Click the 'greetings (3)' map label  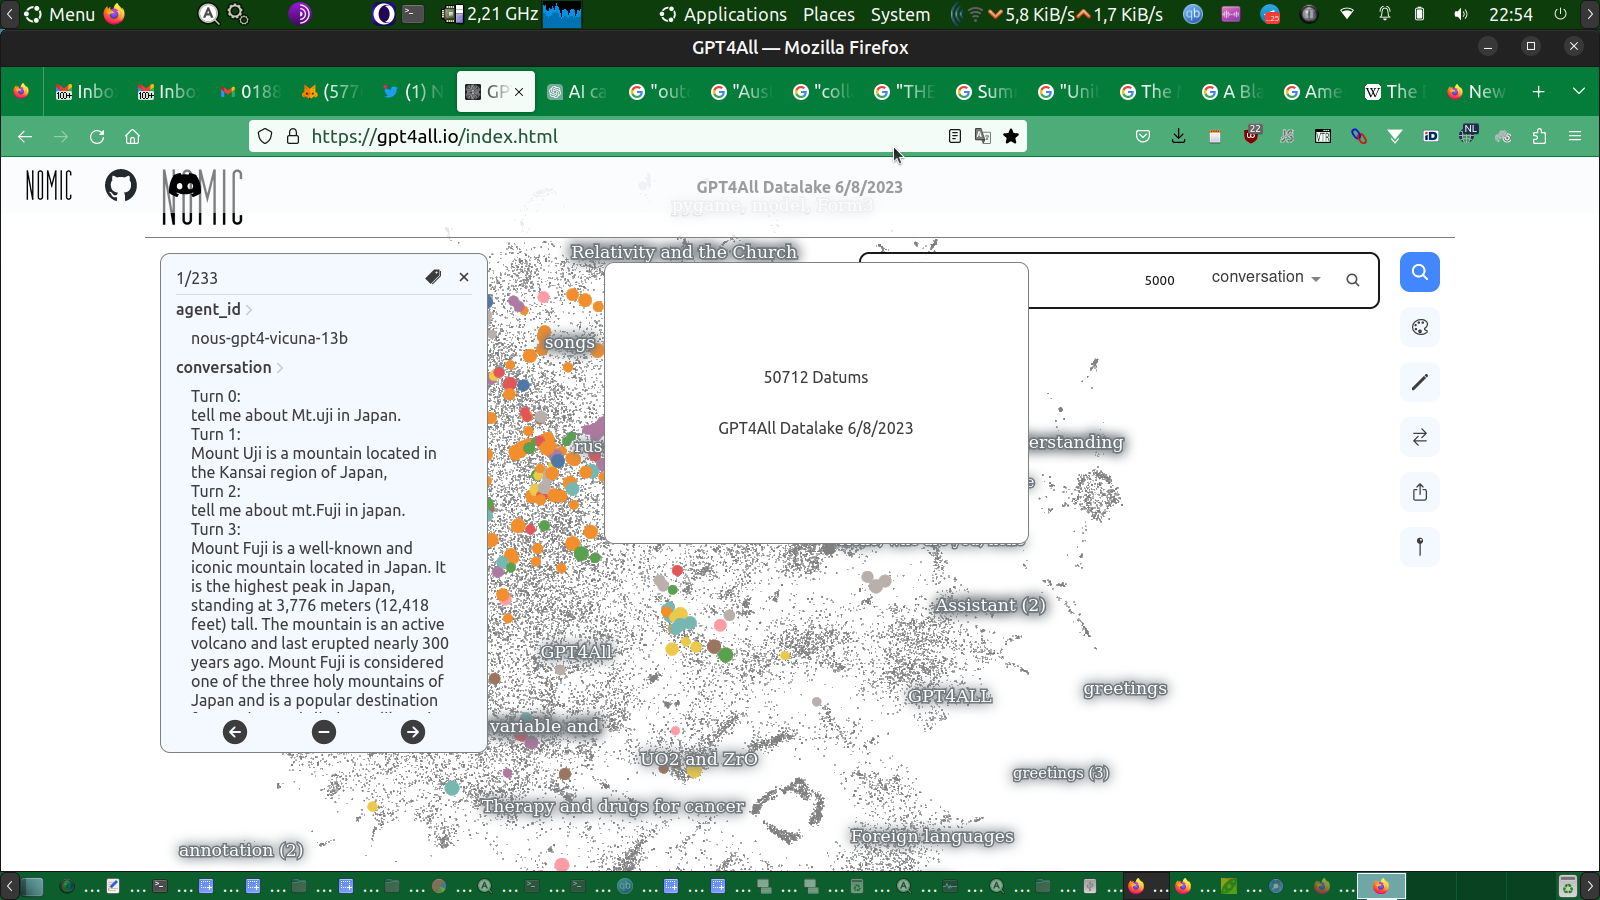pyautogui.click(x=1060, y=773)
